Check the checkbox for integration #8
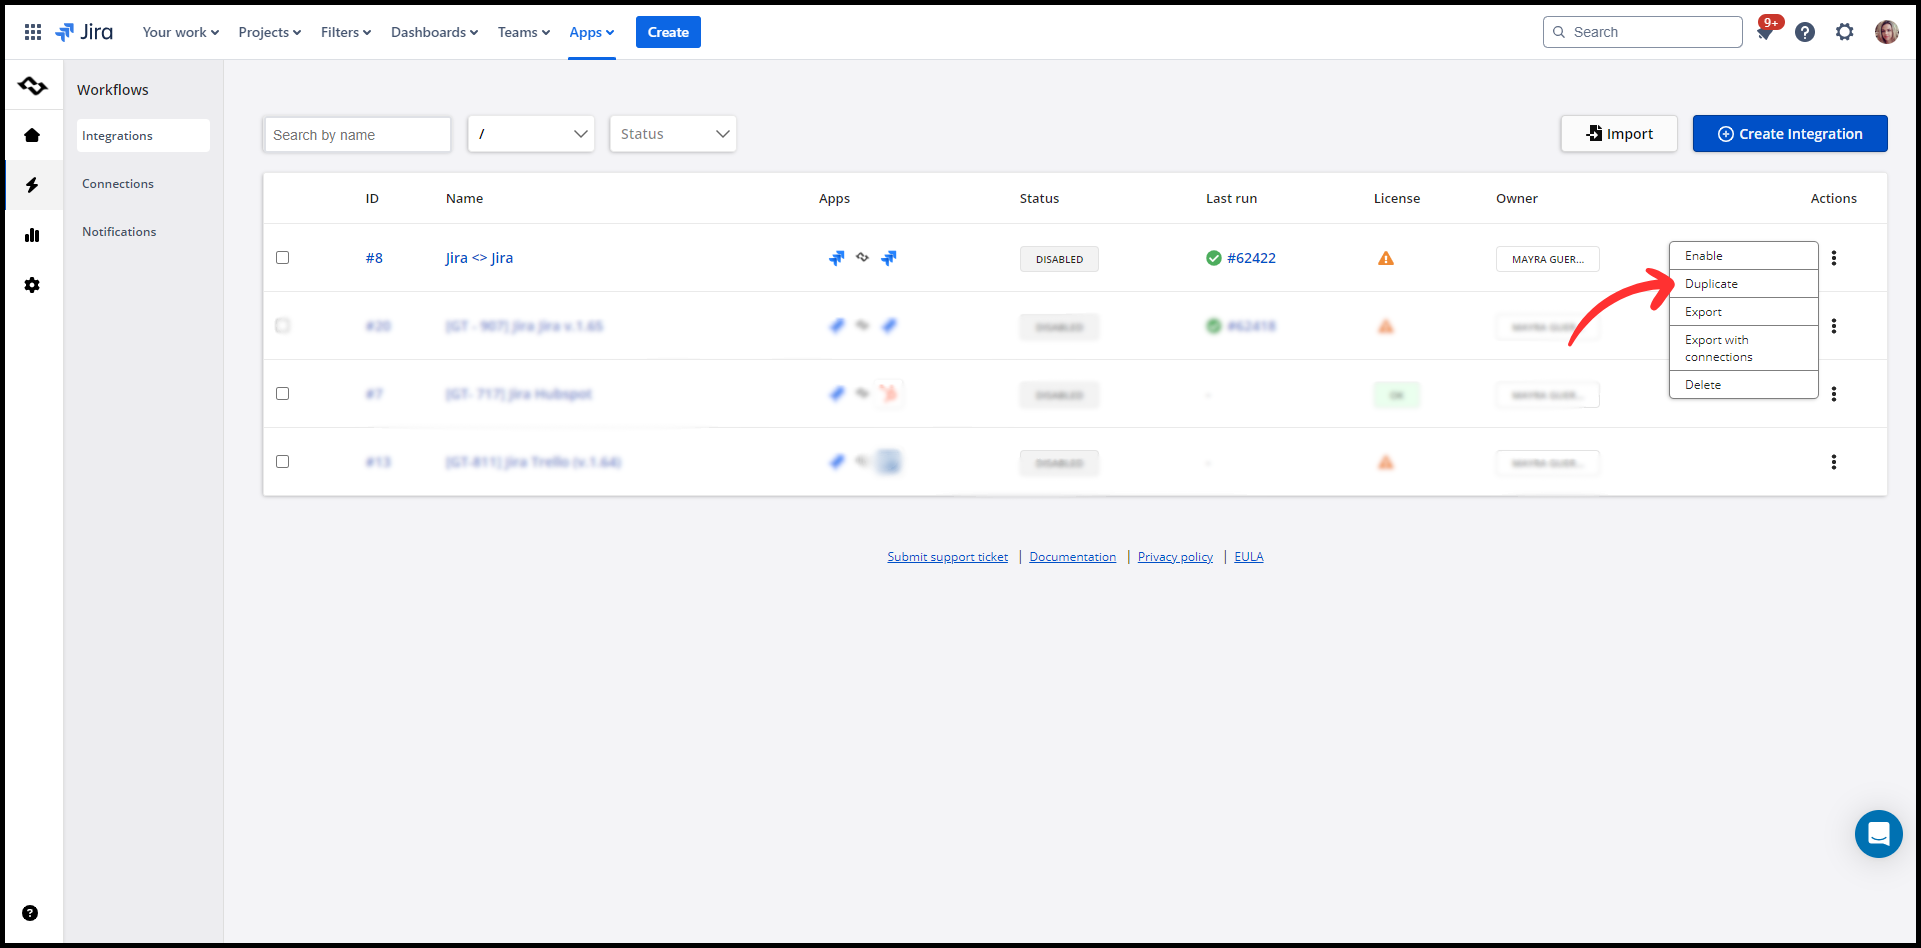The height and width of the screenshot is (948, 1921). pyautogui.click(x=283, y=258)
